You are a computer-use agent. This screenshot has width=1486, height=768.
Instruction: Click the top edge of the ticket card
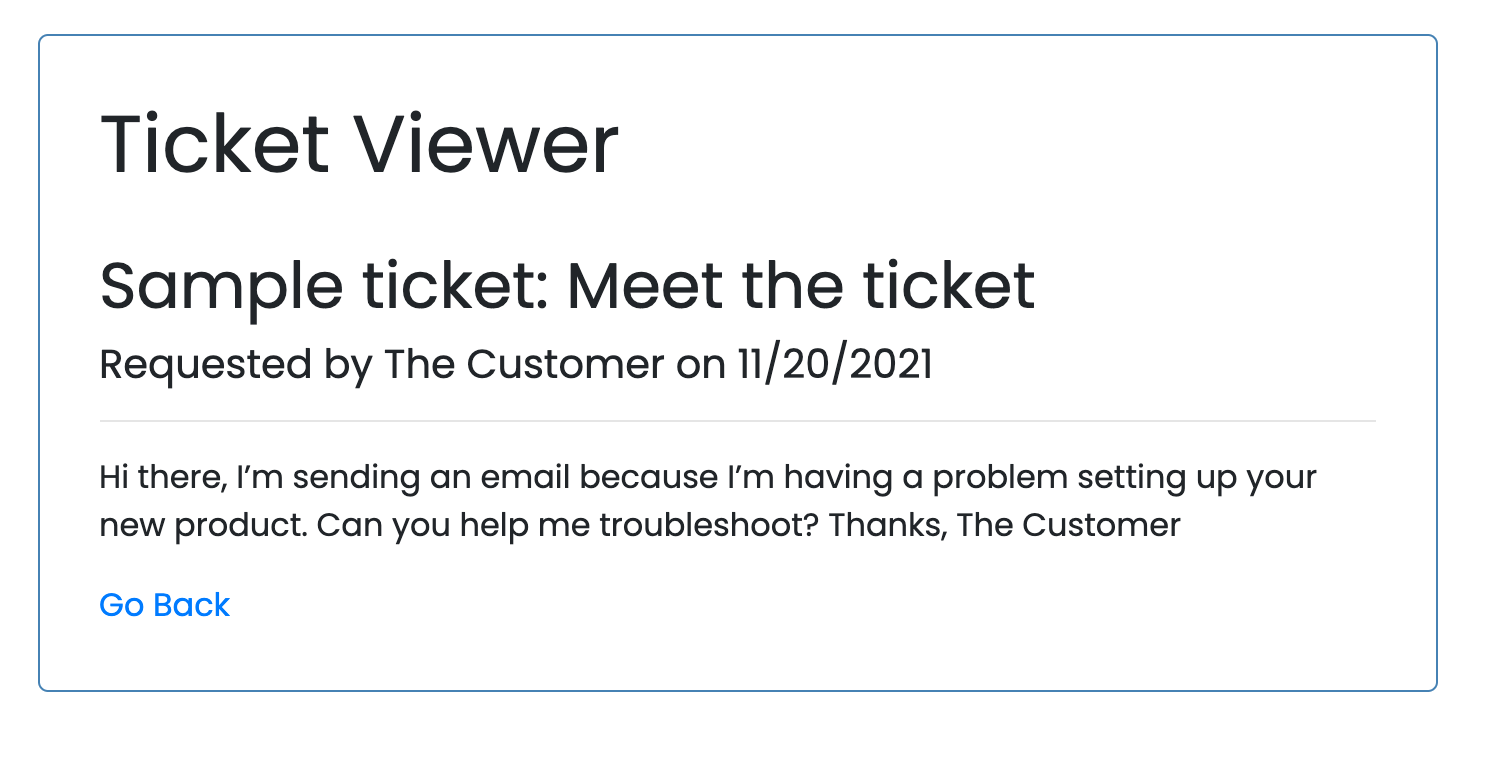(737, 36)
